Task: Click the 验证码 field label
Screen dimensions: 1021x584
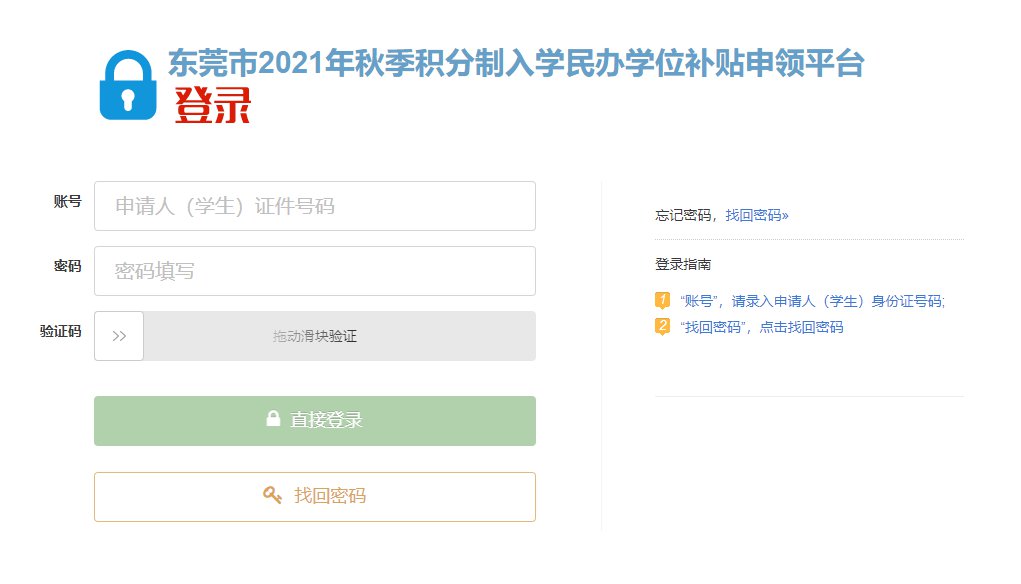Action: click(x=60, y=331)
